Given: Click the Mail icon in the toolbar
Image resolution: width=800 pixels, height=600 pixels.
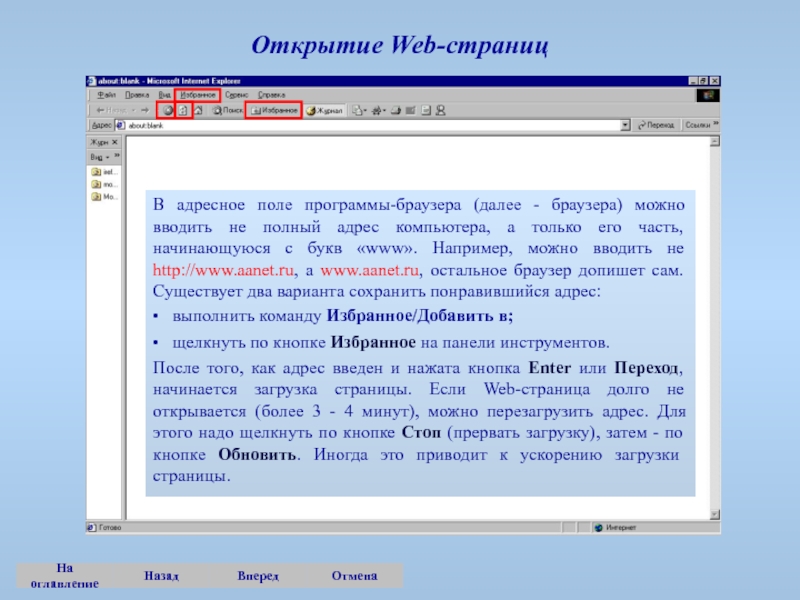Looking at the screenshot, I should tap(358, 110).
